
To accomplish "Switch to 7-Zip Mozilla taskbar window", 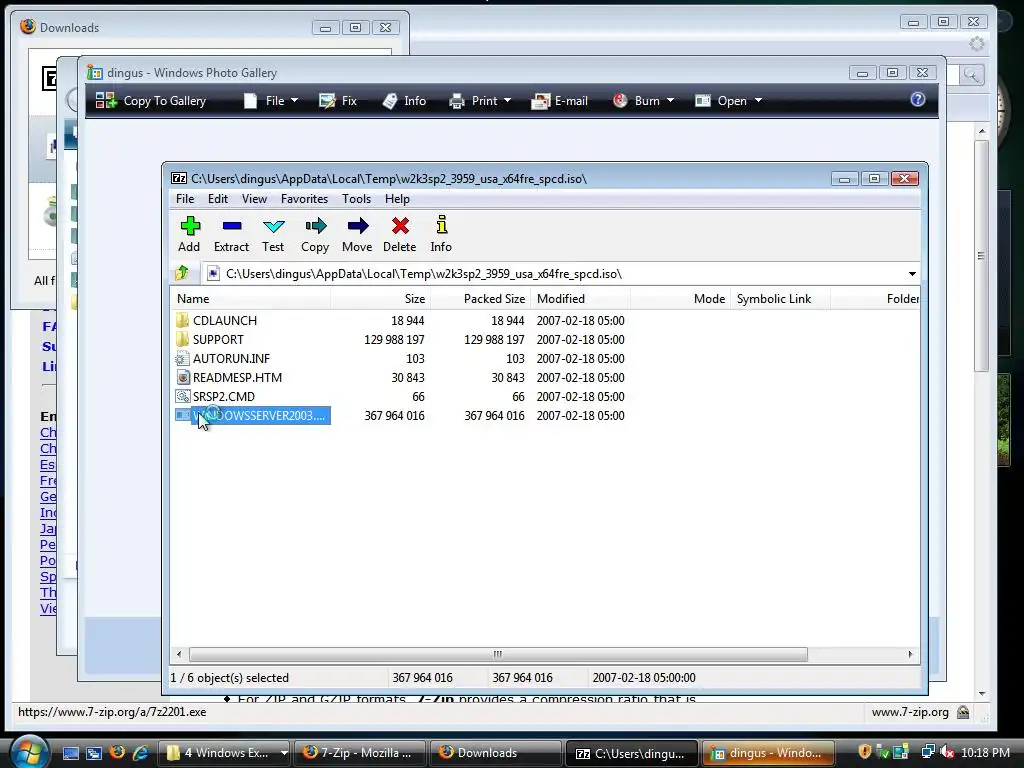I will 360,753.
